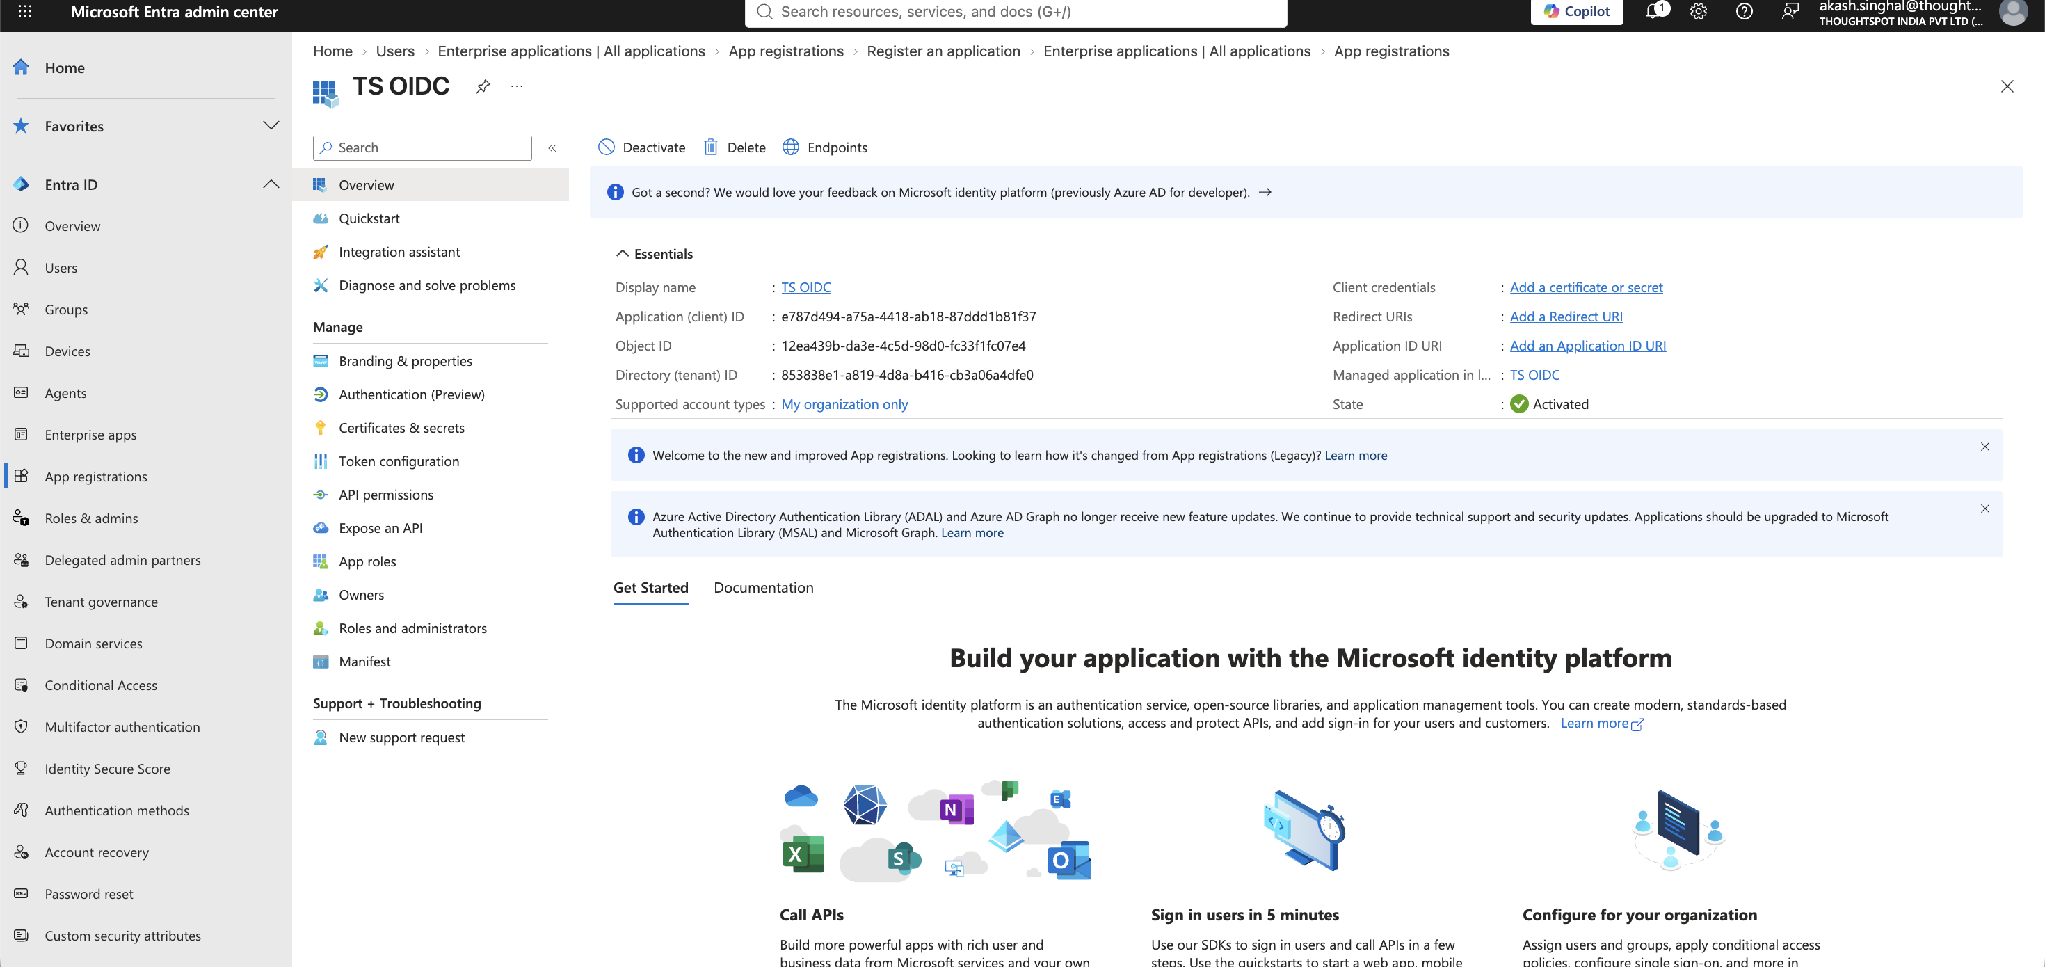Open Endpoints
The height and width of the screenshot is (967, 2045).
pos(825,147)
